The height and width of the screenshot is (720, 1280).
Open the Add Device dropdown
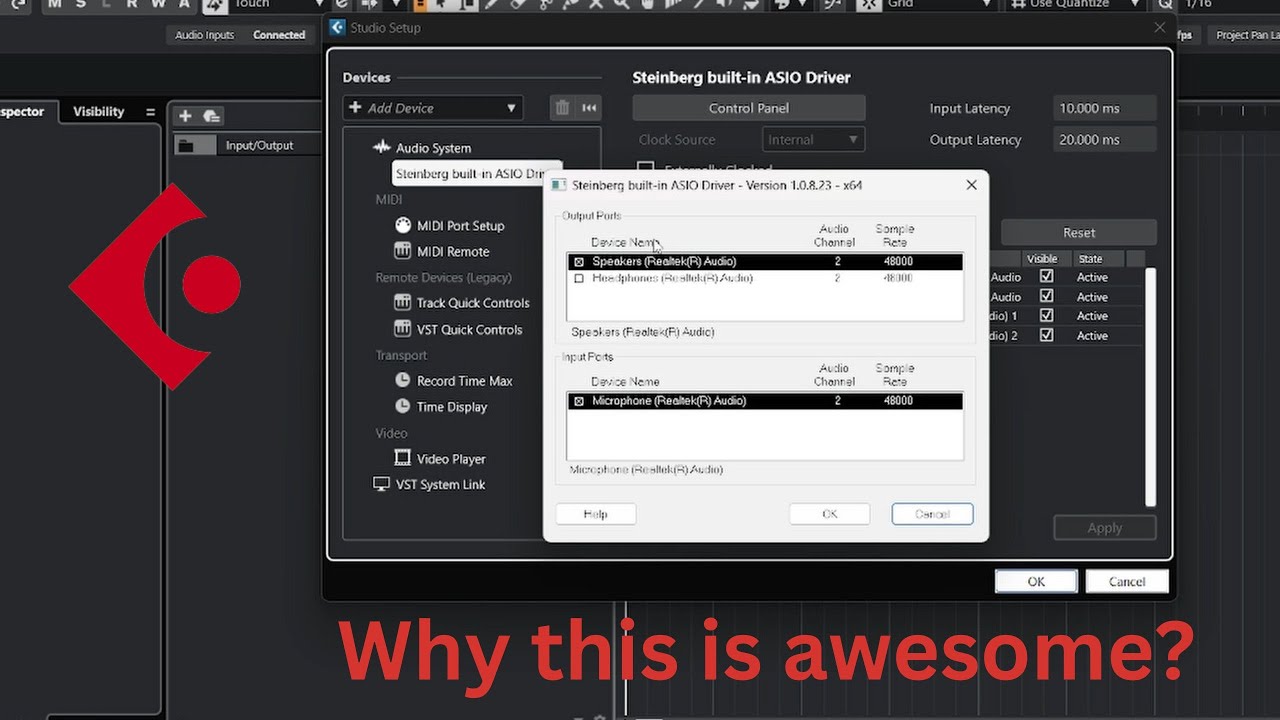433,108
